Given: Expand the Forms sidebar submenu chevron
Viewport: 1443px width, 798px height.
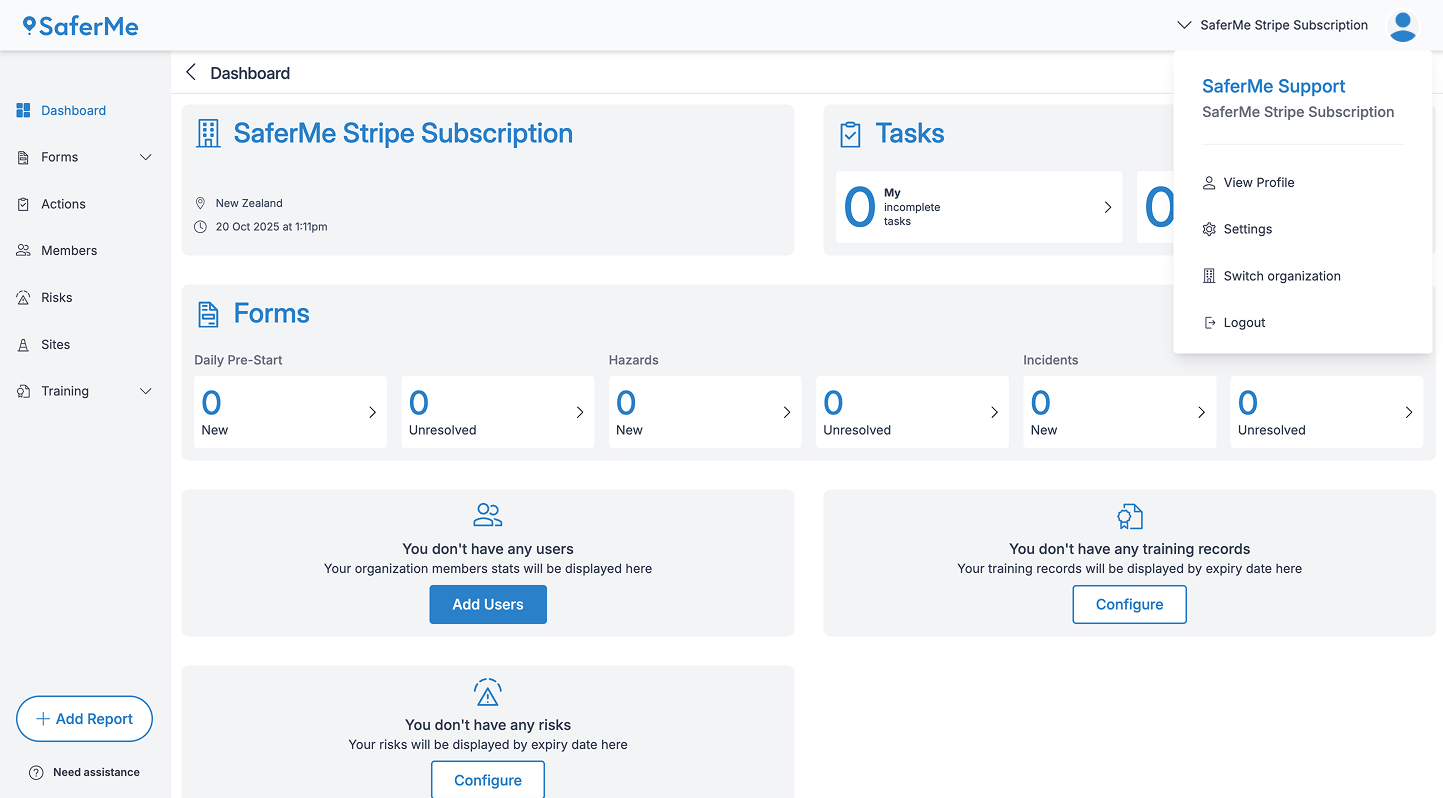Looking at the screenshot, I should [x=146, y=157].
